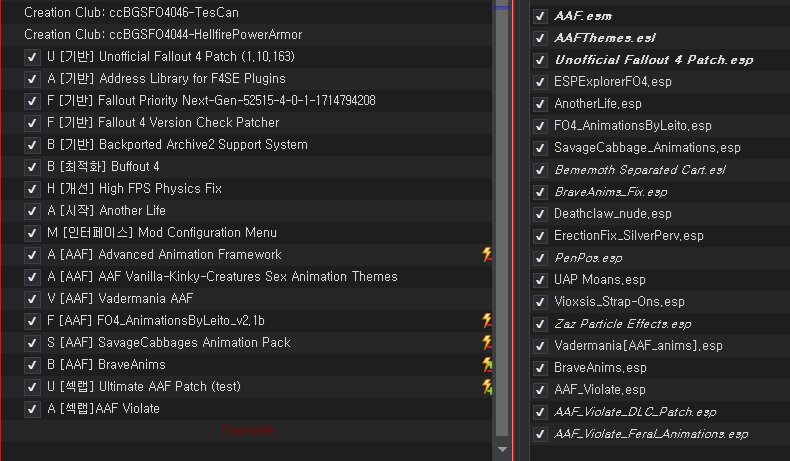
Task: Select the Buffout 4 mod name
Action: 103,167
